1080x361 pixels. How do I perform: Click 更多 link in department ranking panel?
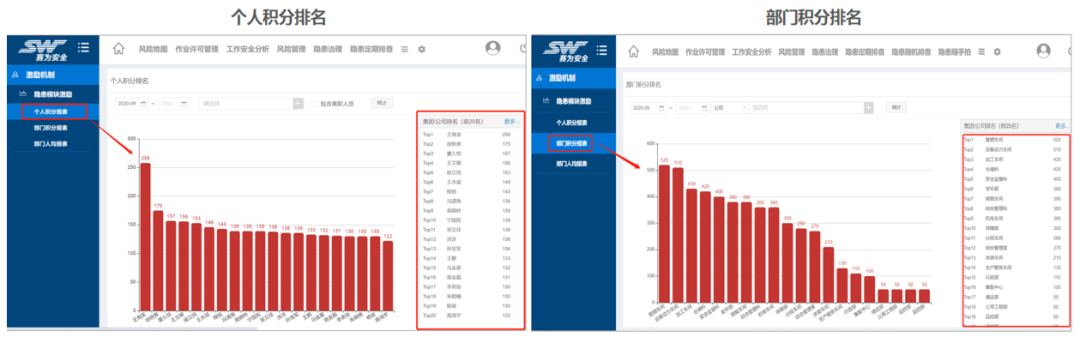tap(1062, 126)
